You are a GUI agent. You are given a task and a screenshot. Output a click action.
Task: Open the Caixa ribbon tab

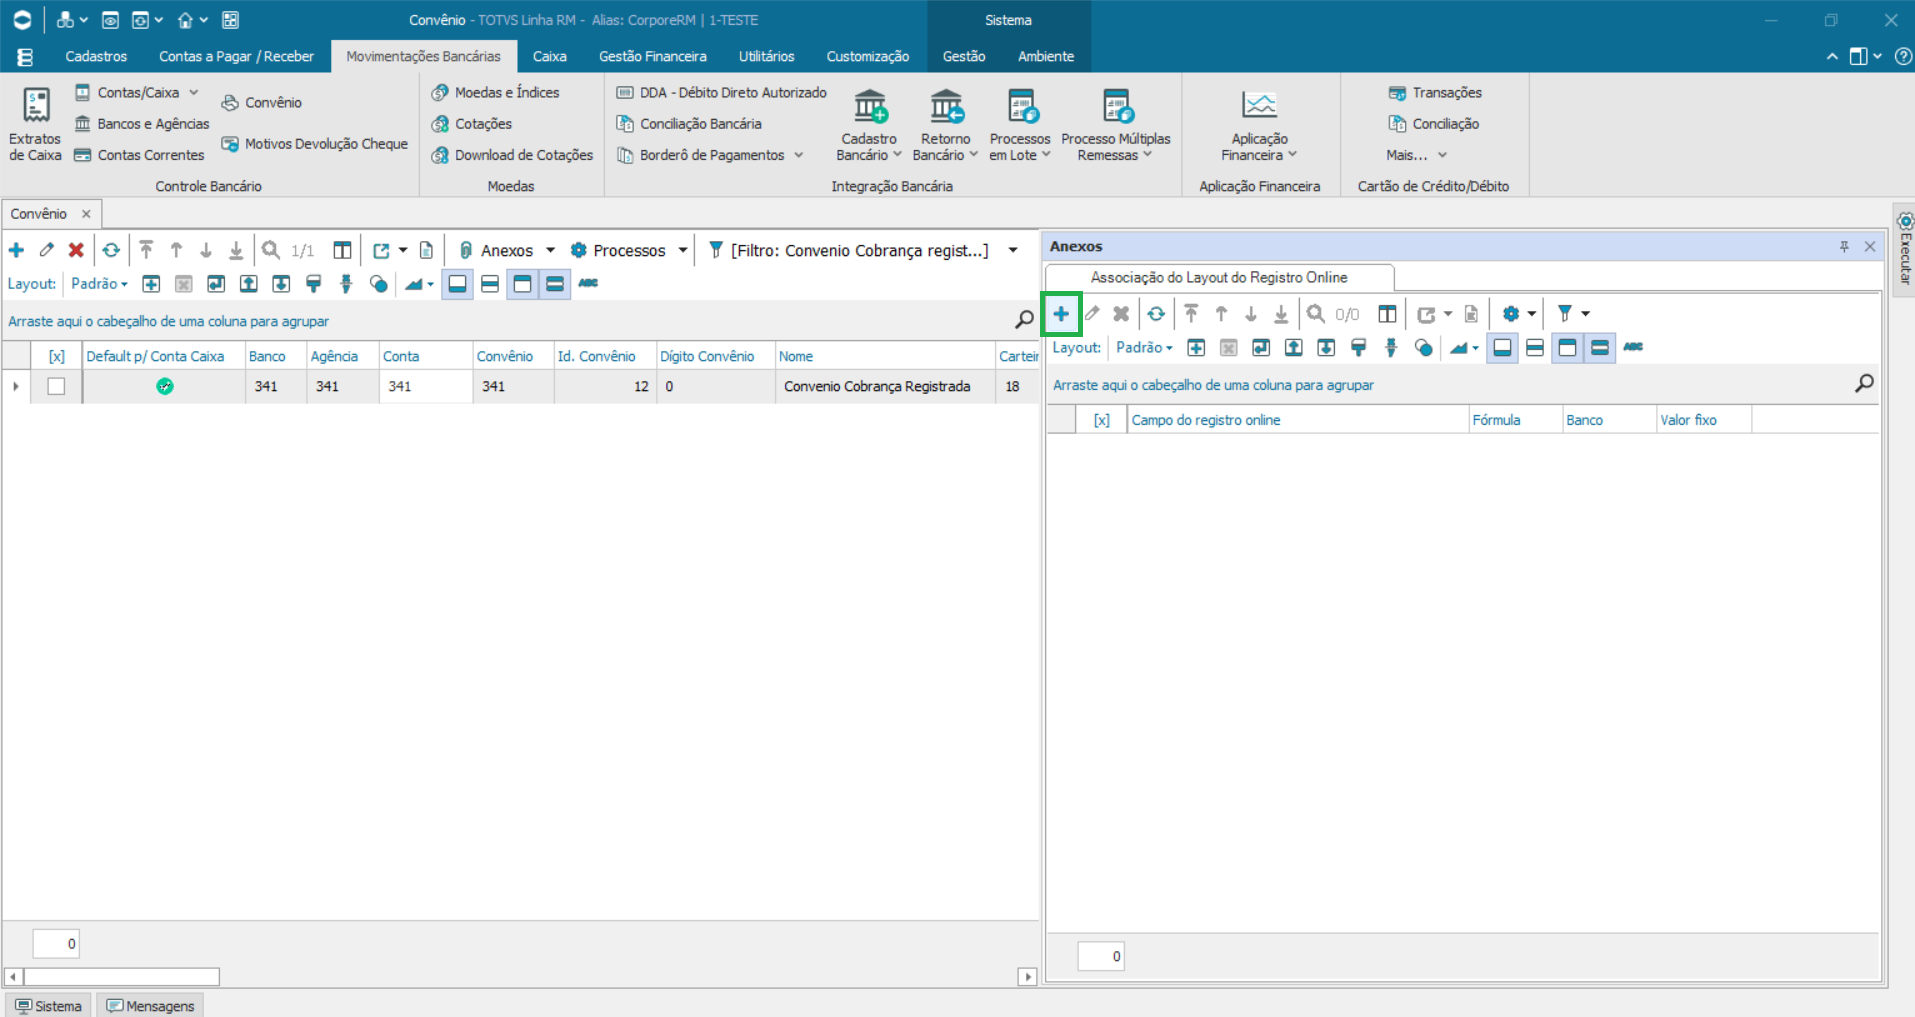click(x=549, y=57)
